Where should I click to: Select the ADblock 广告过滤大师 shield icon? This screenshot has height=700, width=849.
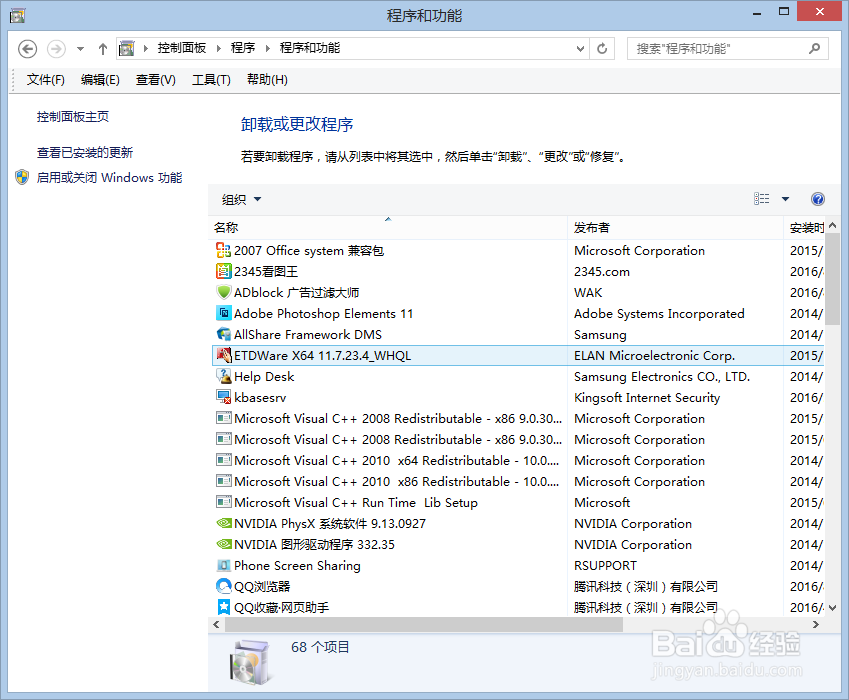224,292
